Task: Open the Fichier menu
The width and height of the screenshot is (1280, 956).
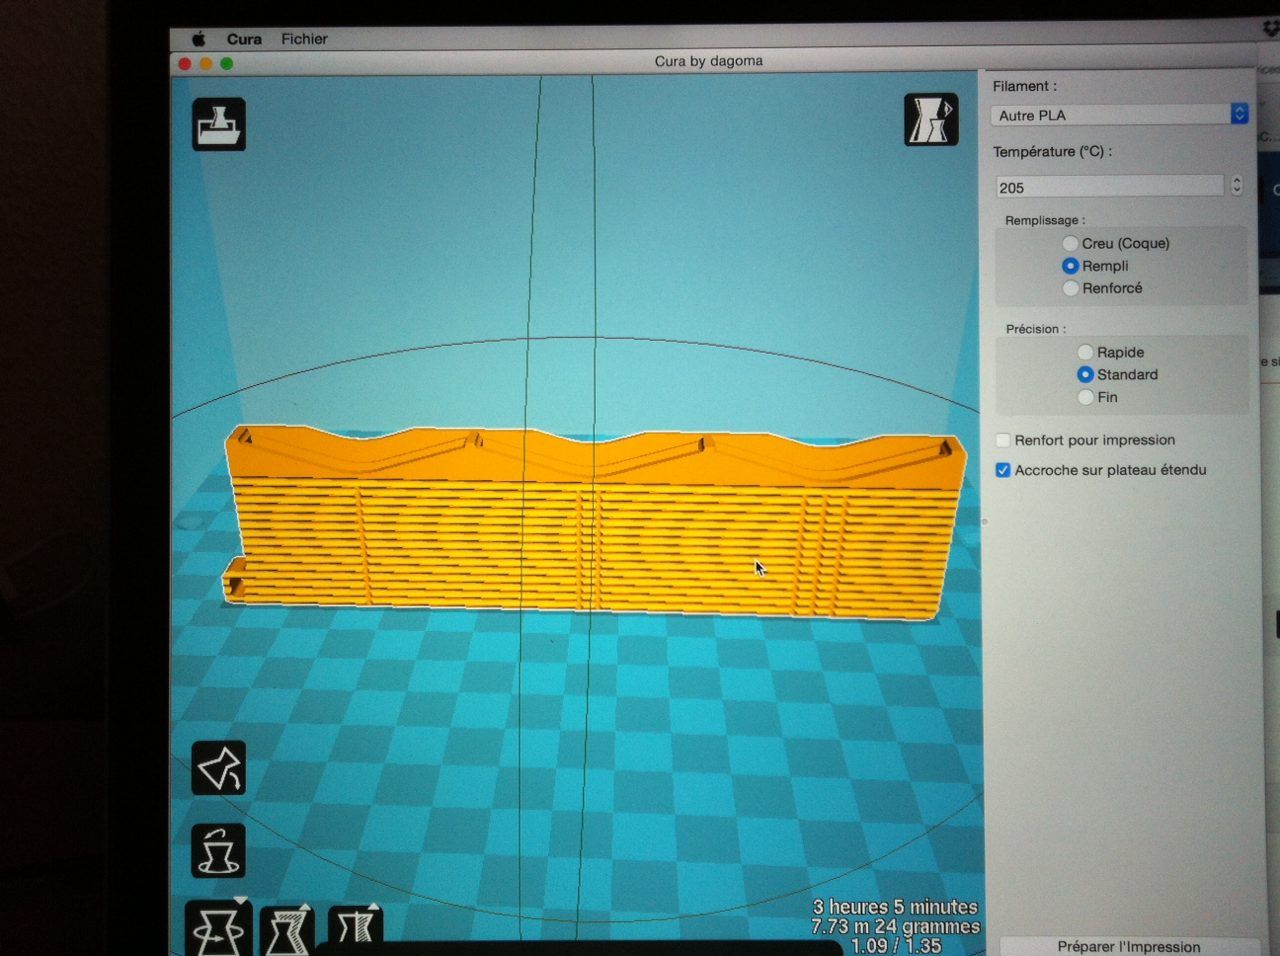Action: click(x=304, y=39)
